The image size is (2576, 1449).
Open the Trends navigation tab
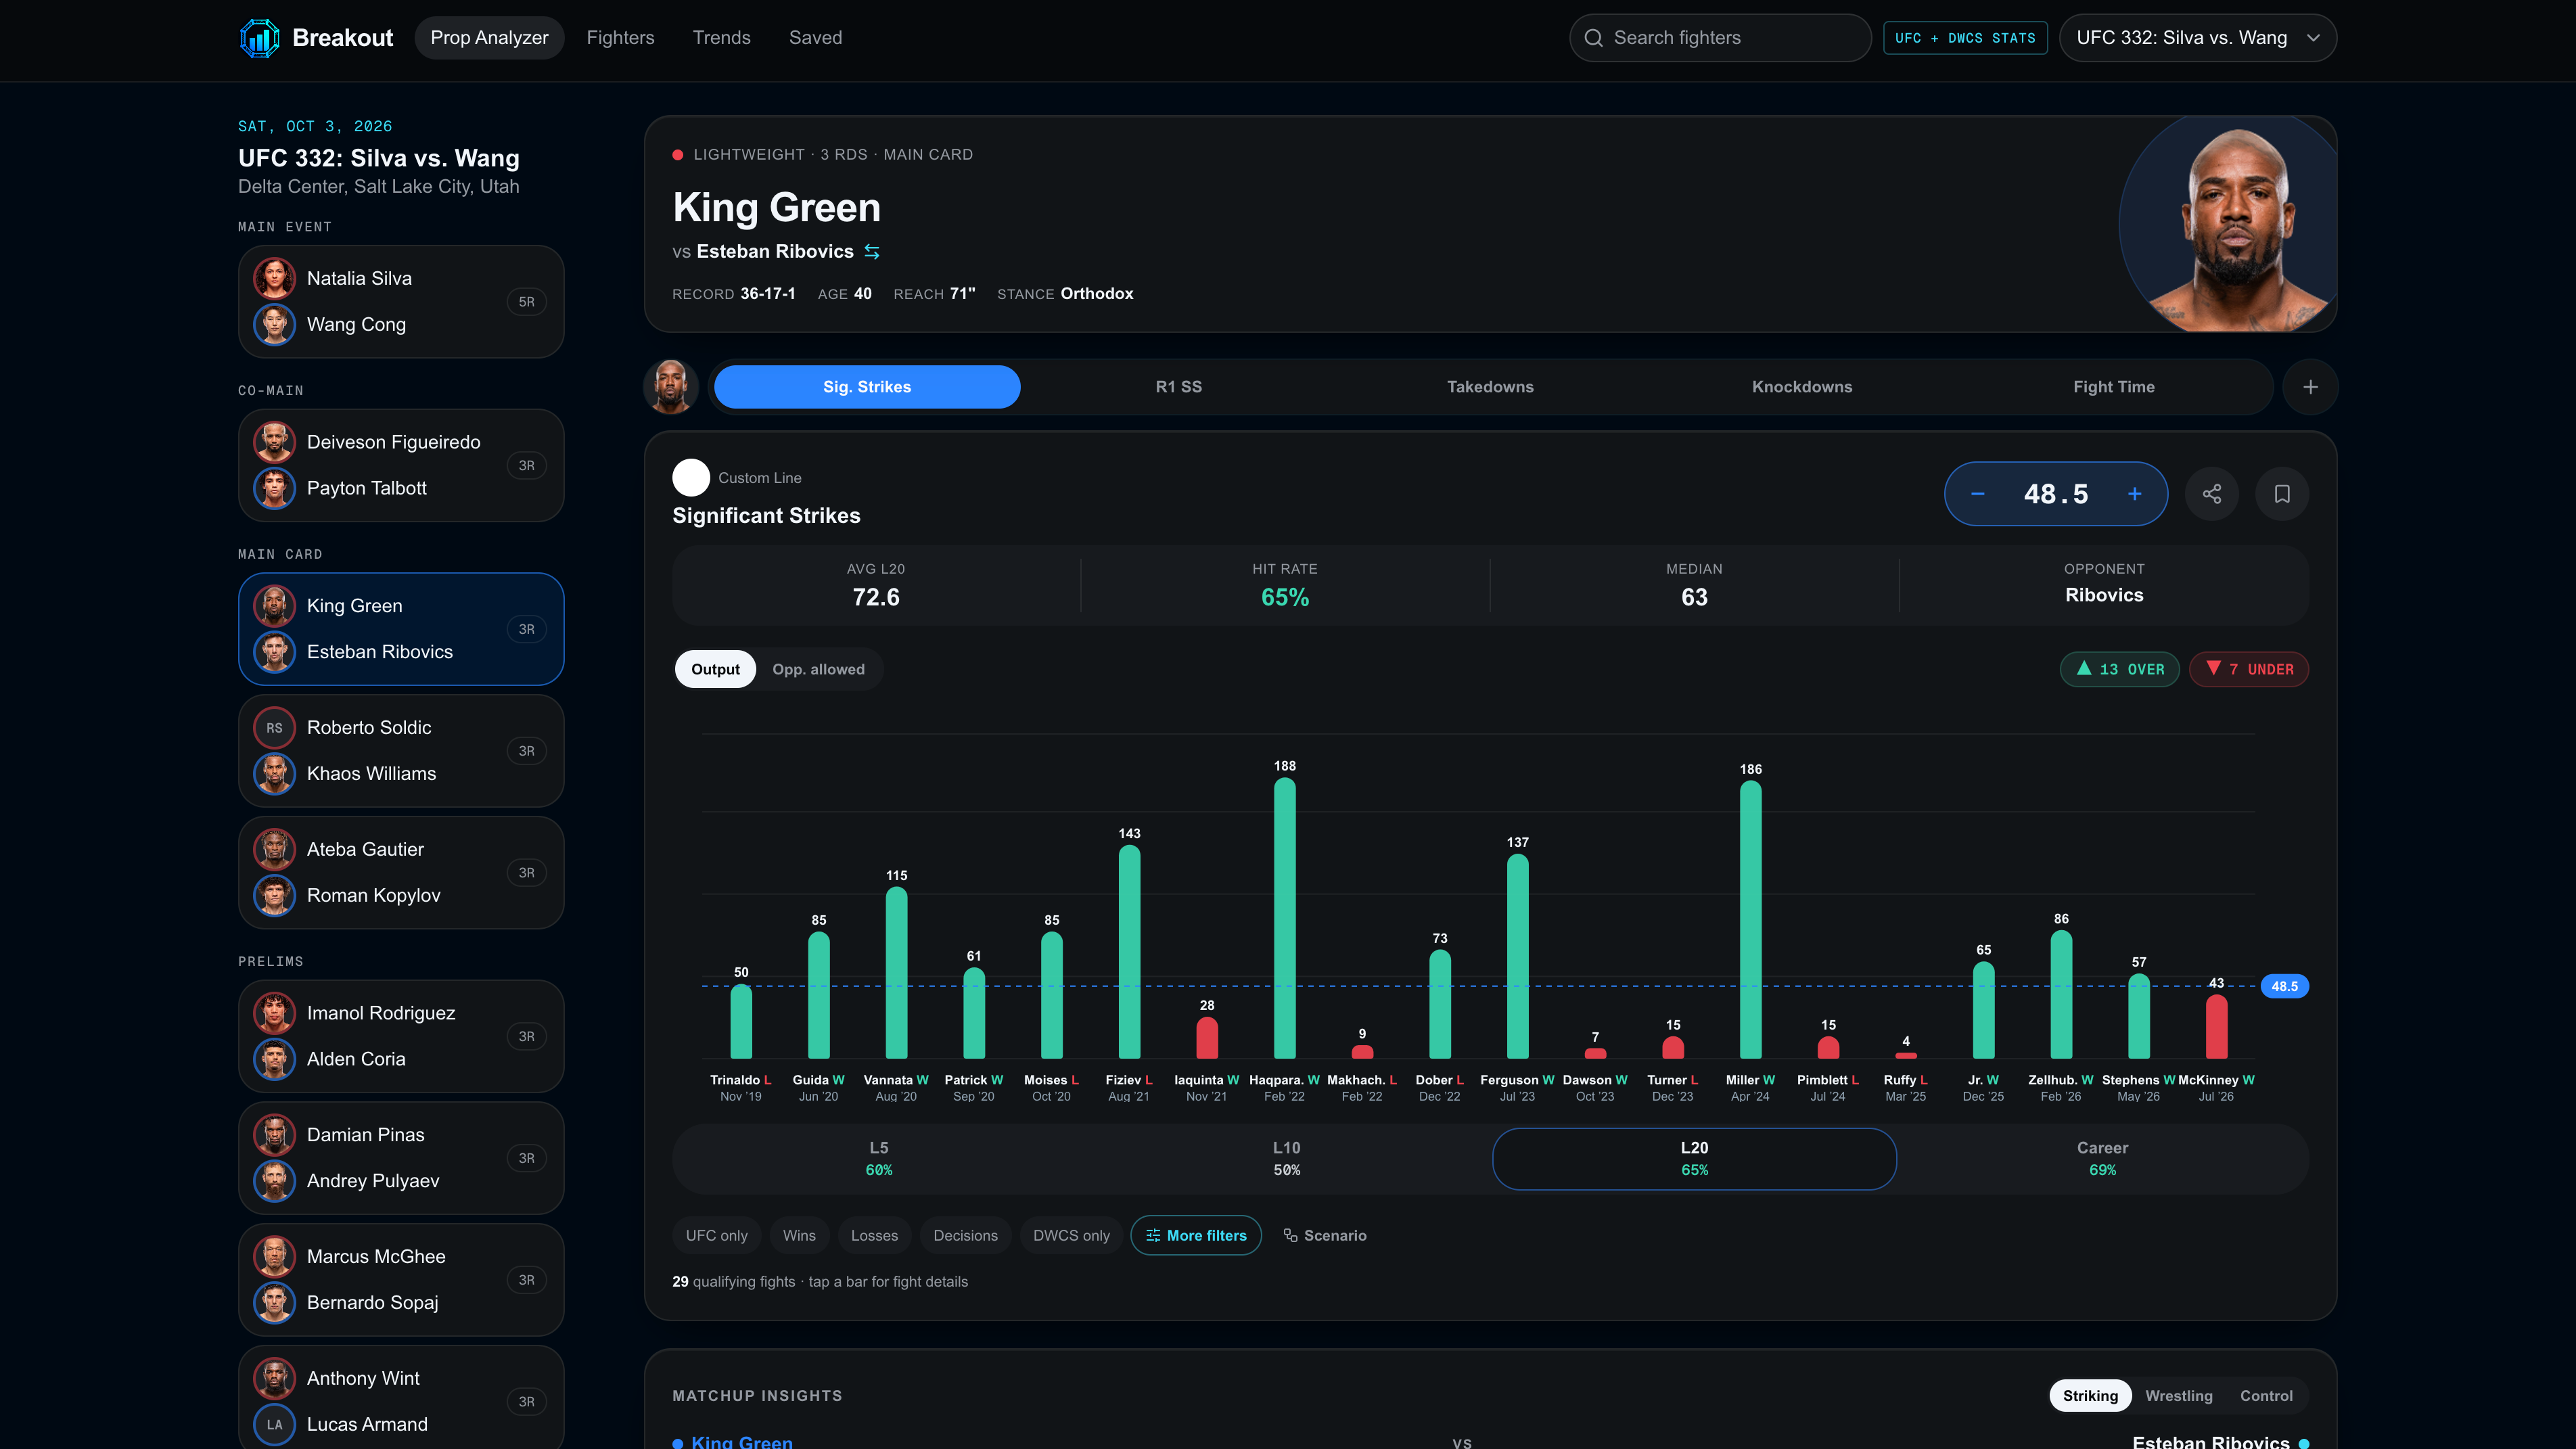click(x=721, y=38)
